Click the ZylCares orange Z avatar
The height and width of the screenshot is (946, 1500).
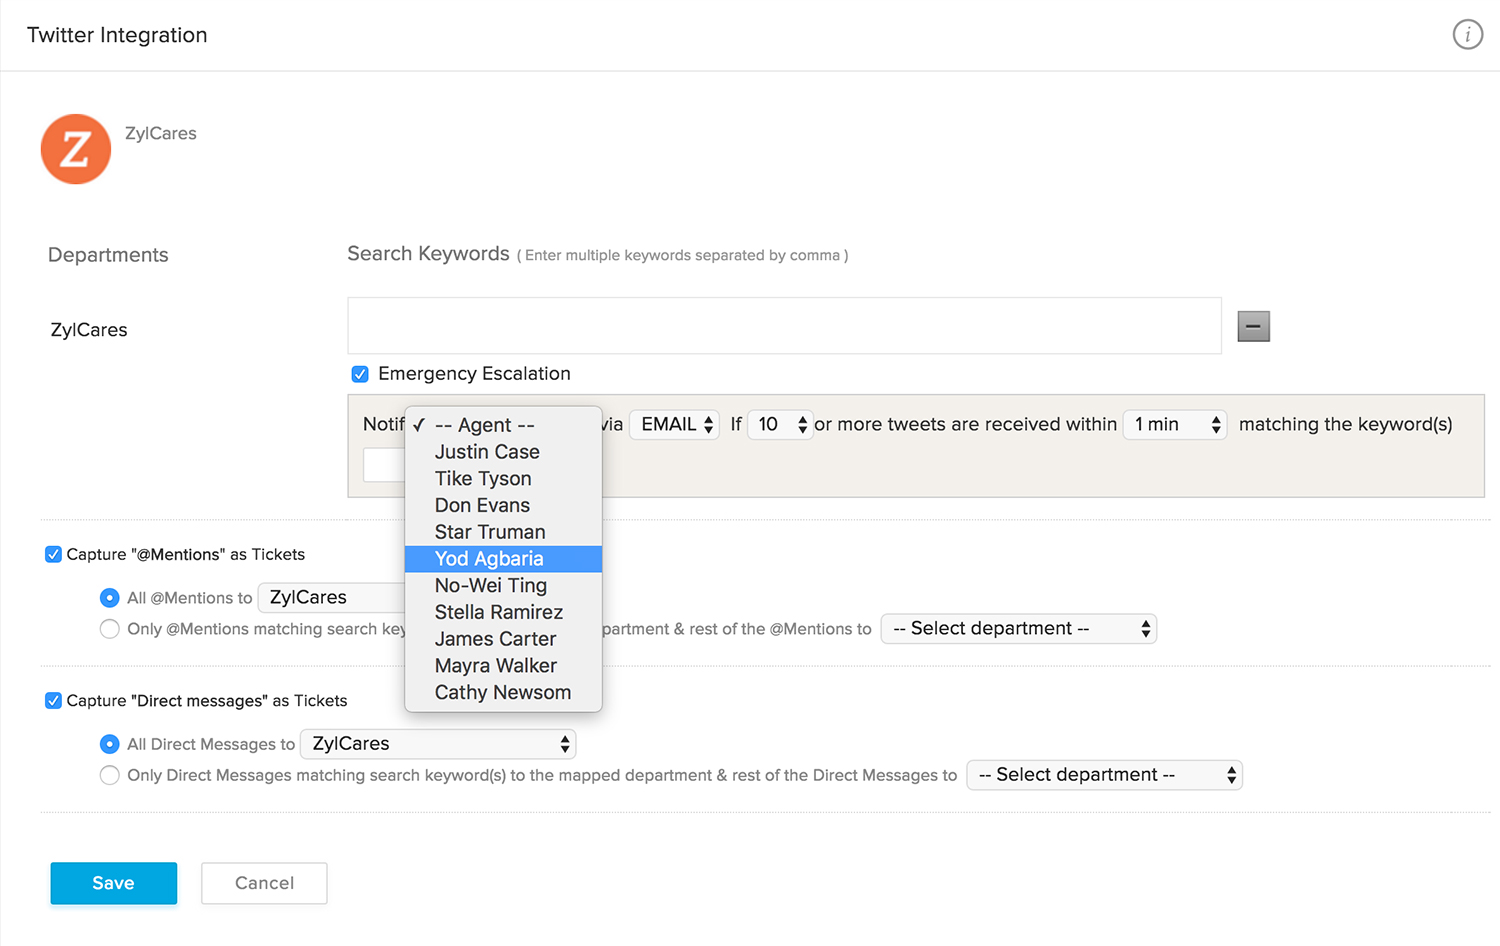[76, 149]
